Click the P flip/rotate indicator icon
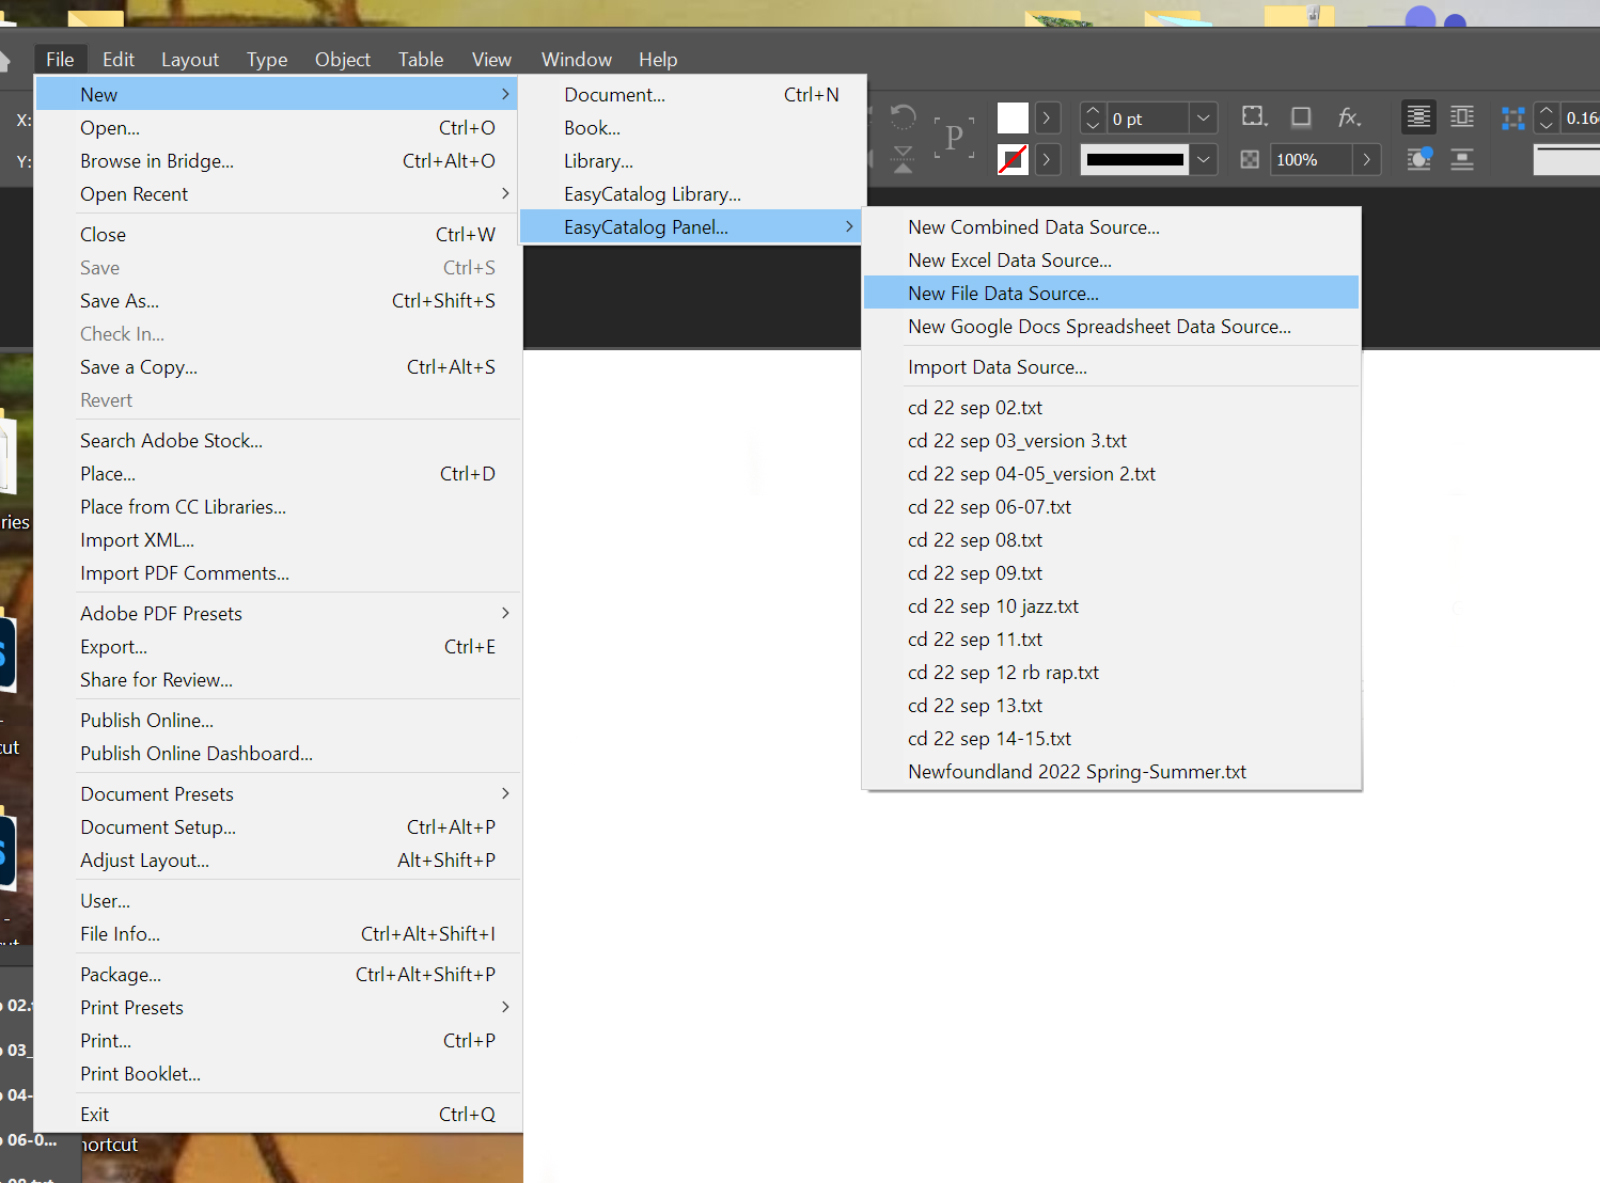Image resolution: width=1600 pixels, height=1183 pixels. click(954, 137)
